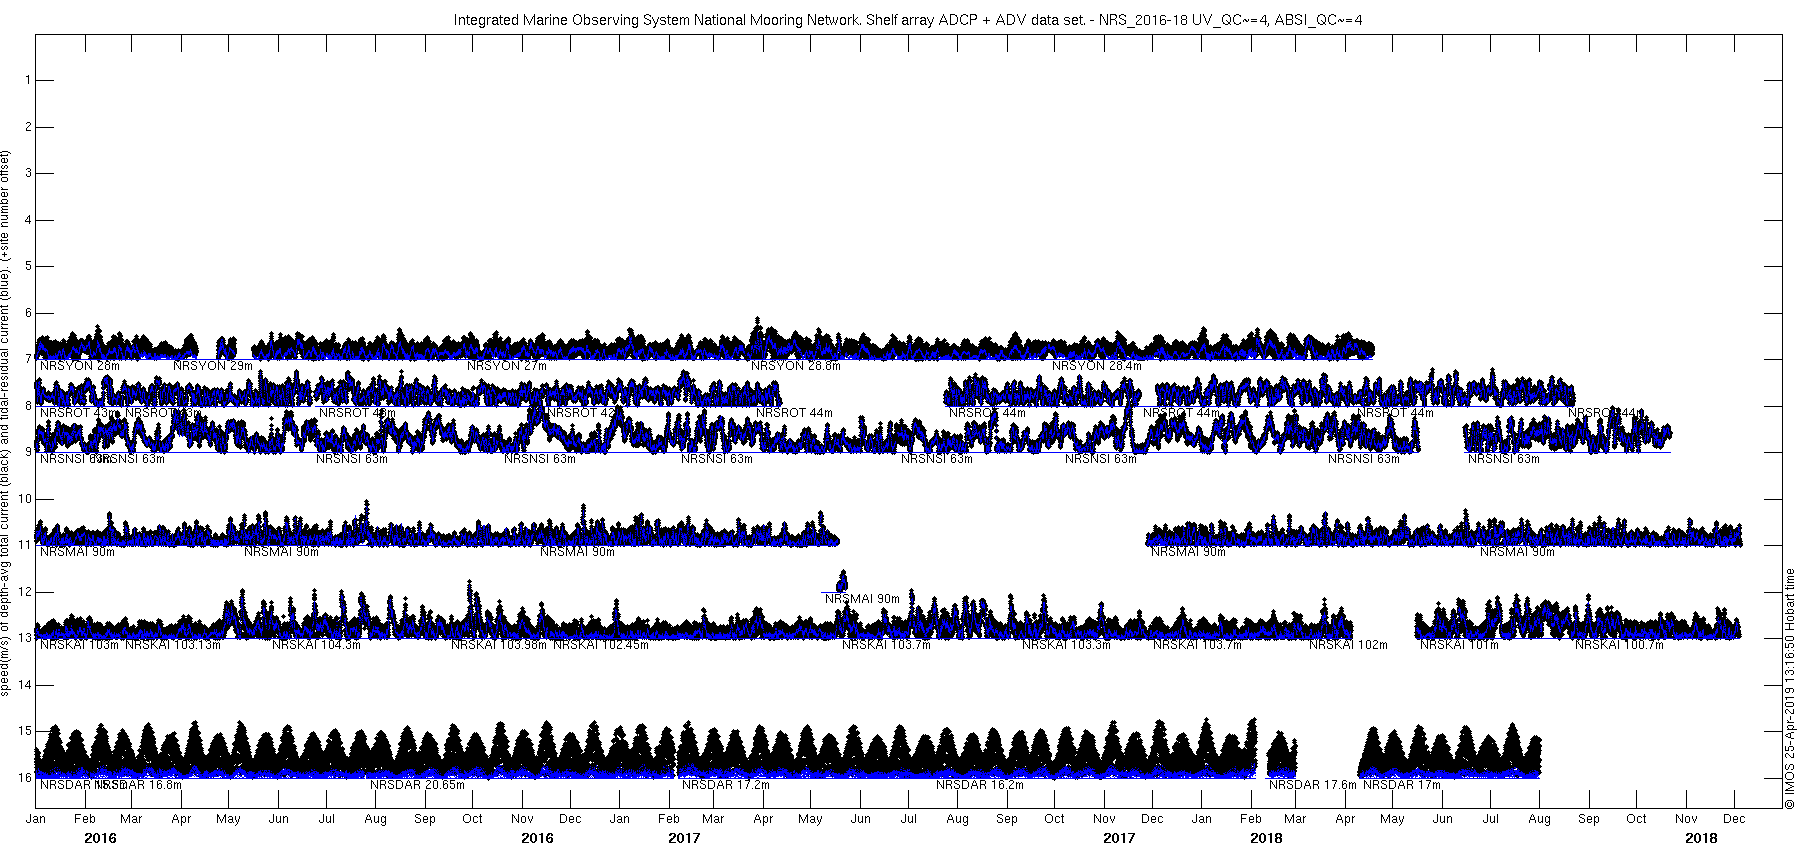Click y-axis tick label '9'
Image resolution: width=1800 pixels, height=850 pixels.
28,452
